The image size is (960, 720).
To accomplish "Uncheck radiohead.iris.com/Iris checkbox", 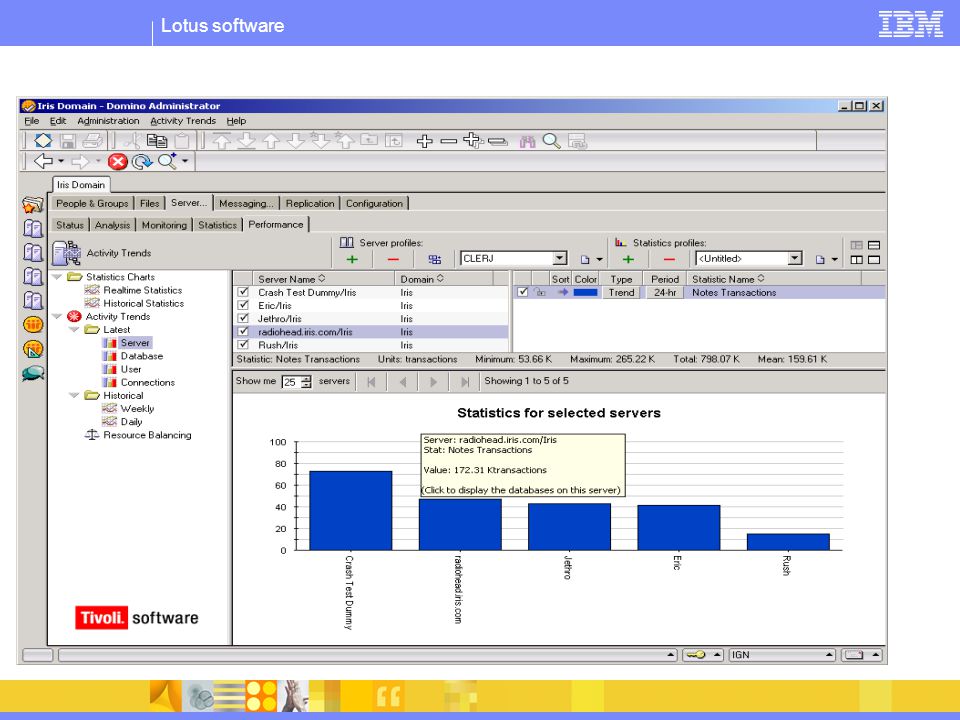I will 244,331.
